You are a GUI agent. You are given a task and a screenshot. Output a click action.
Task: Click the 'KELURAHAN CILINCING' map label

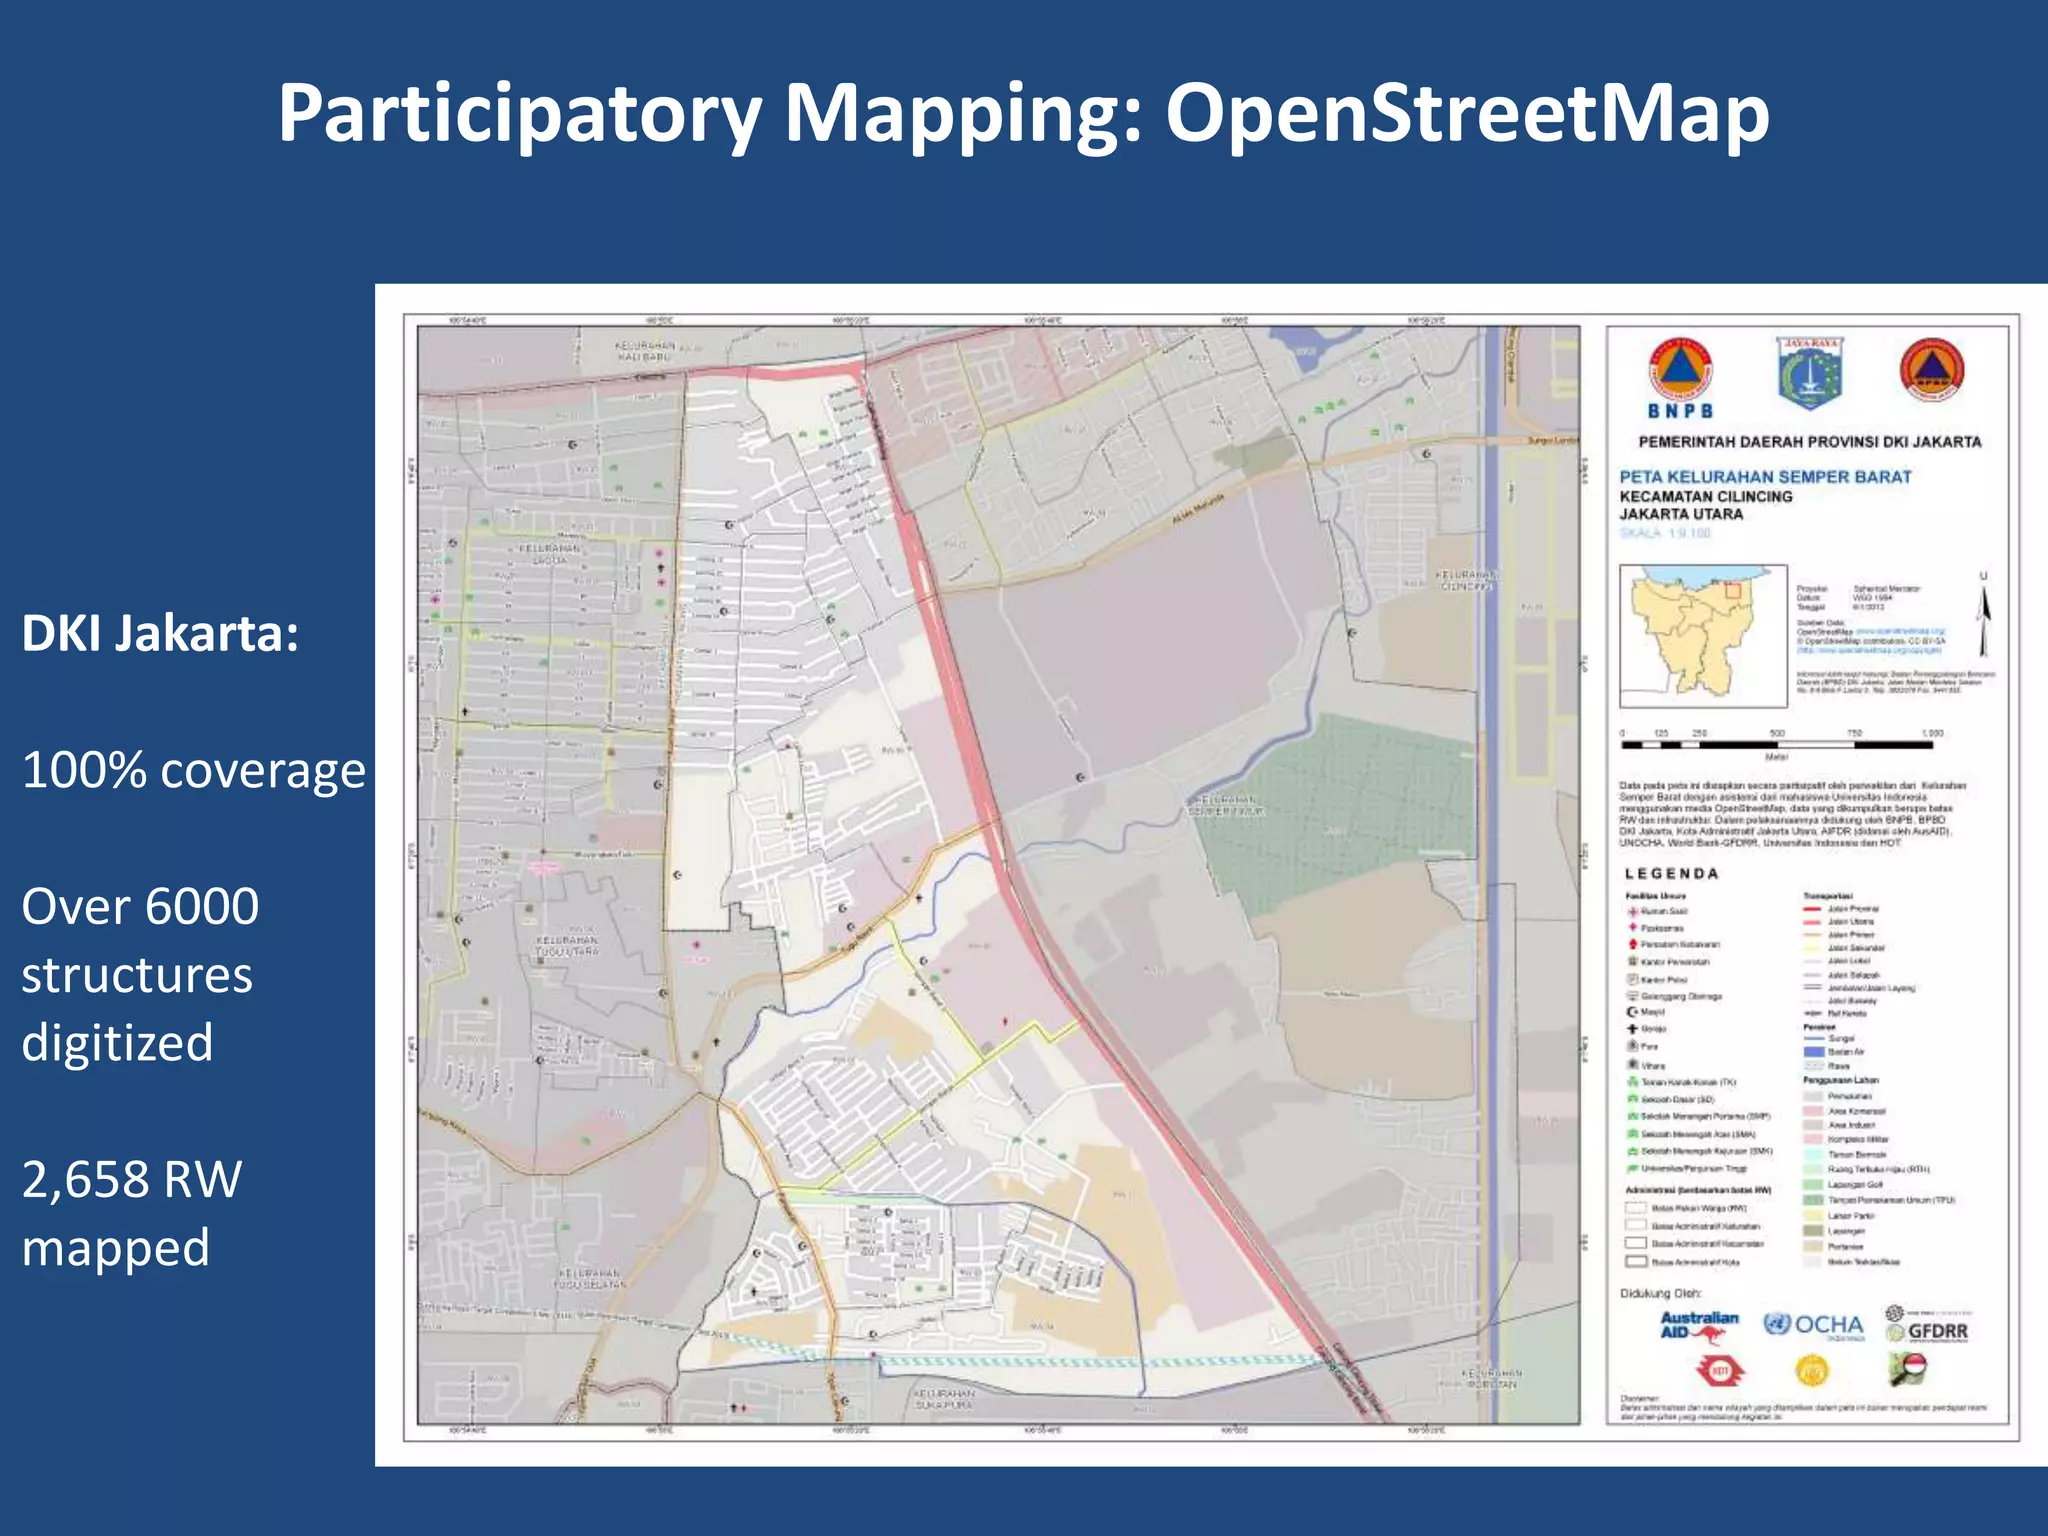coord(1467,580)
